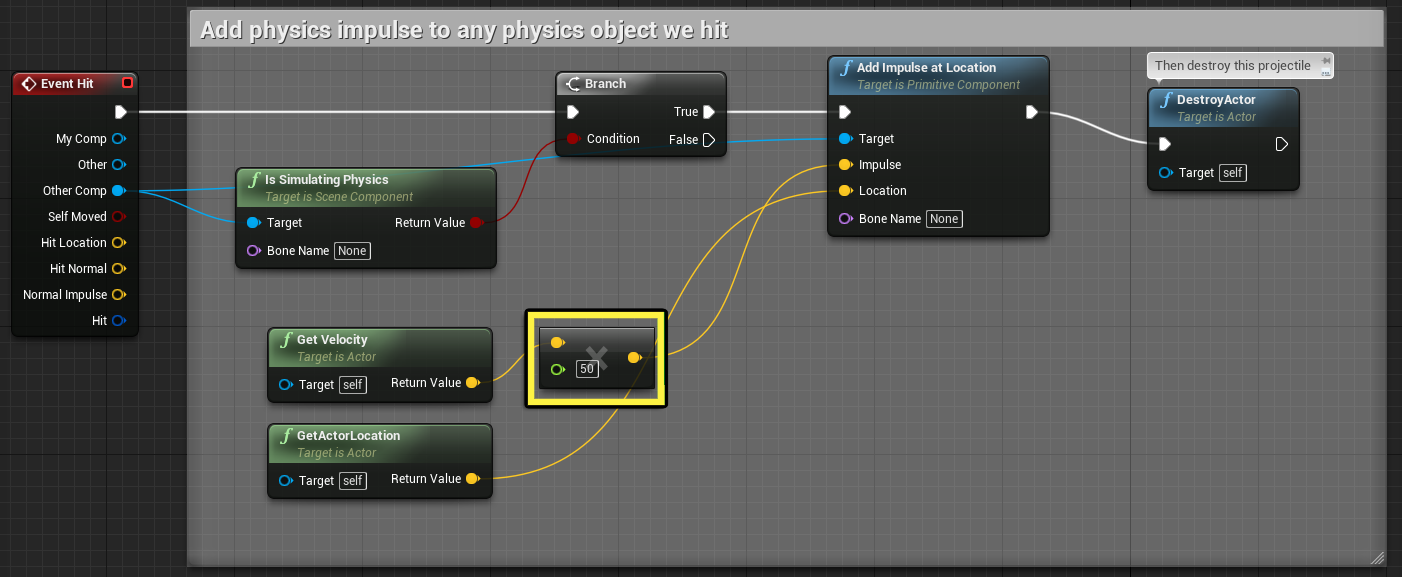This screenshot has height=577, width=1402.
Task: Click the multiply node's yellow vector output pin
Action: (x=634, y=357)
